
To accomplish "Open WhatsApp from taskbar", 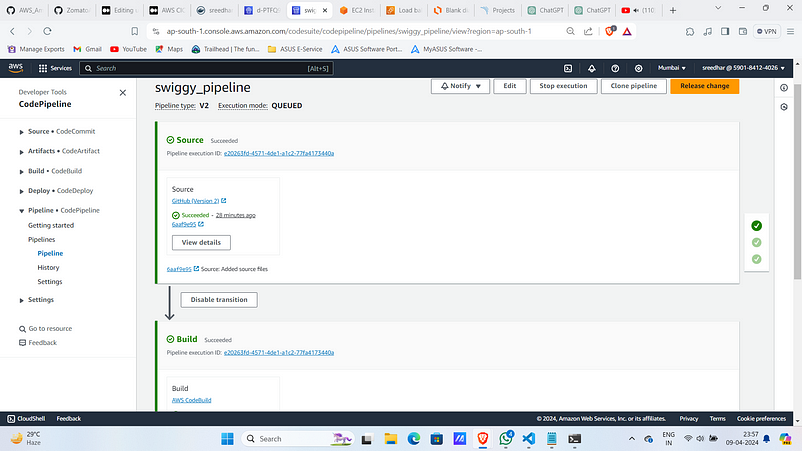I will 506,439.
